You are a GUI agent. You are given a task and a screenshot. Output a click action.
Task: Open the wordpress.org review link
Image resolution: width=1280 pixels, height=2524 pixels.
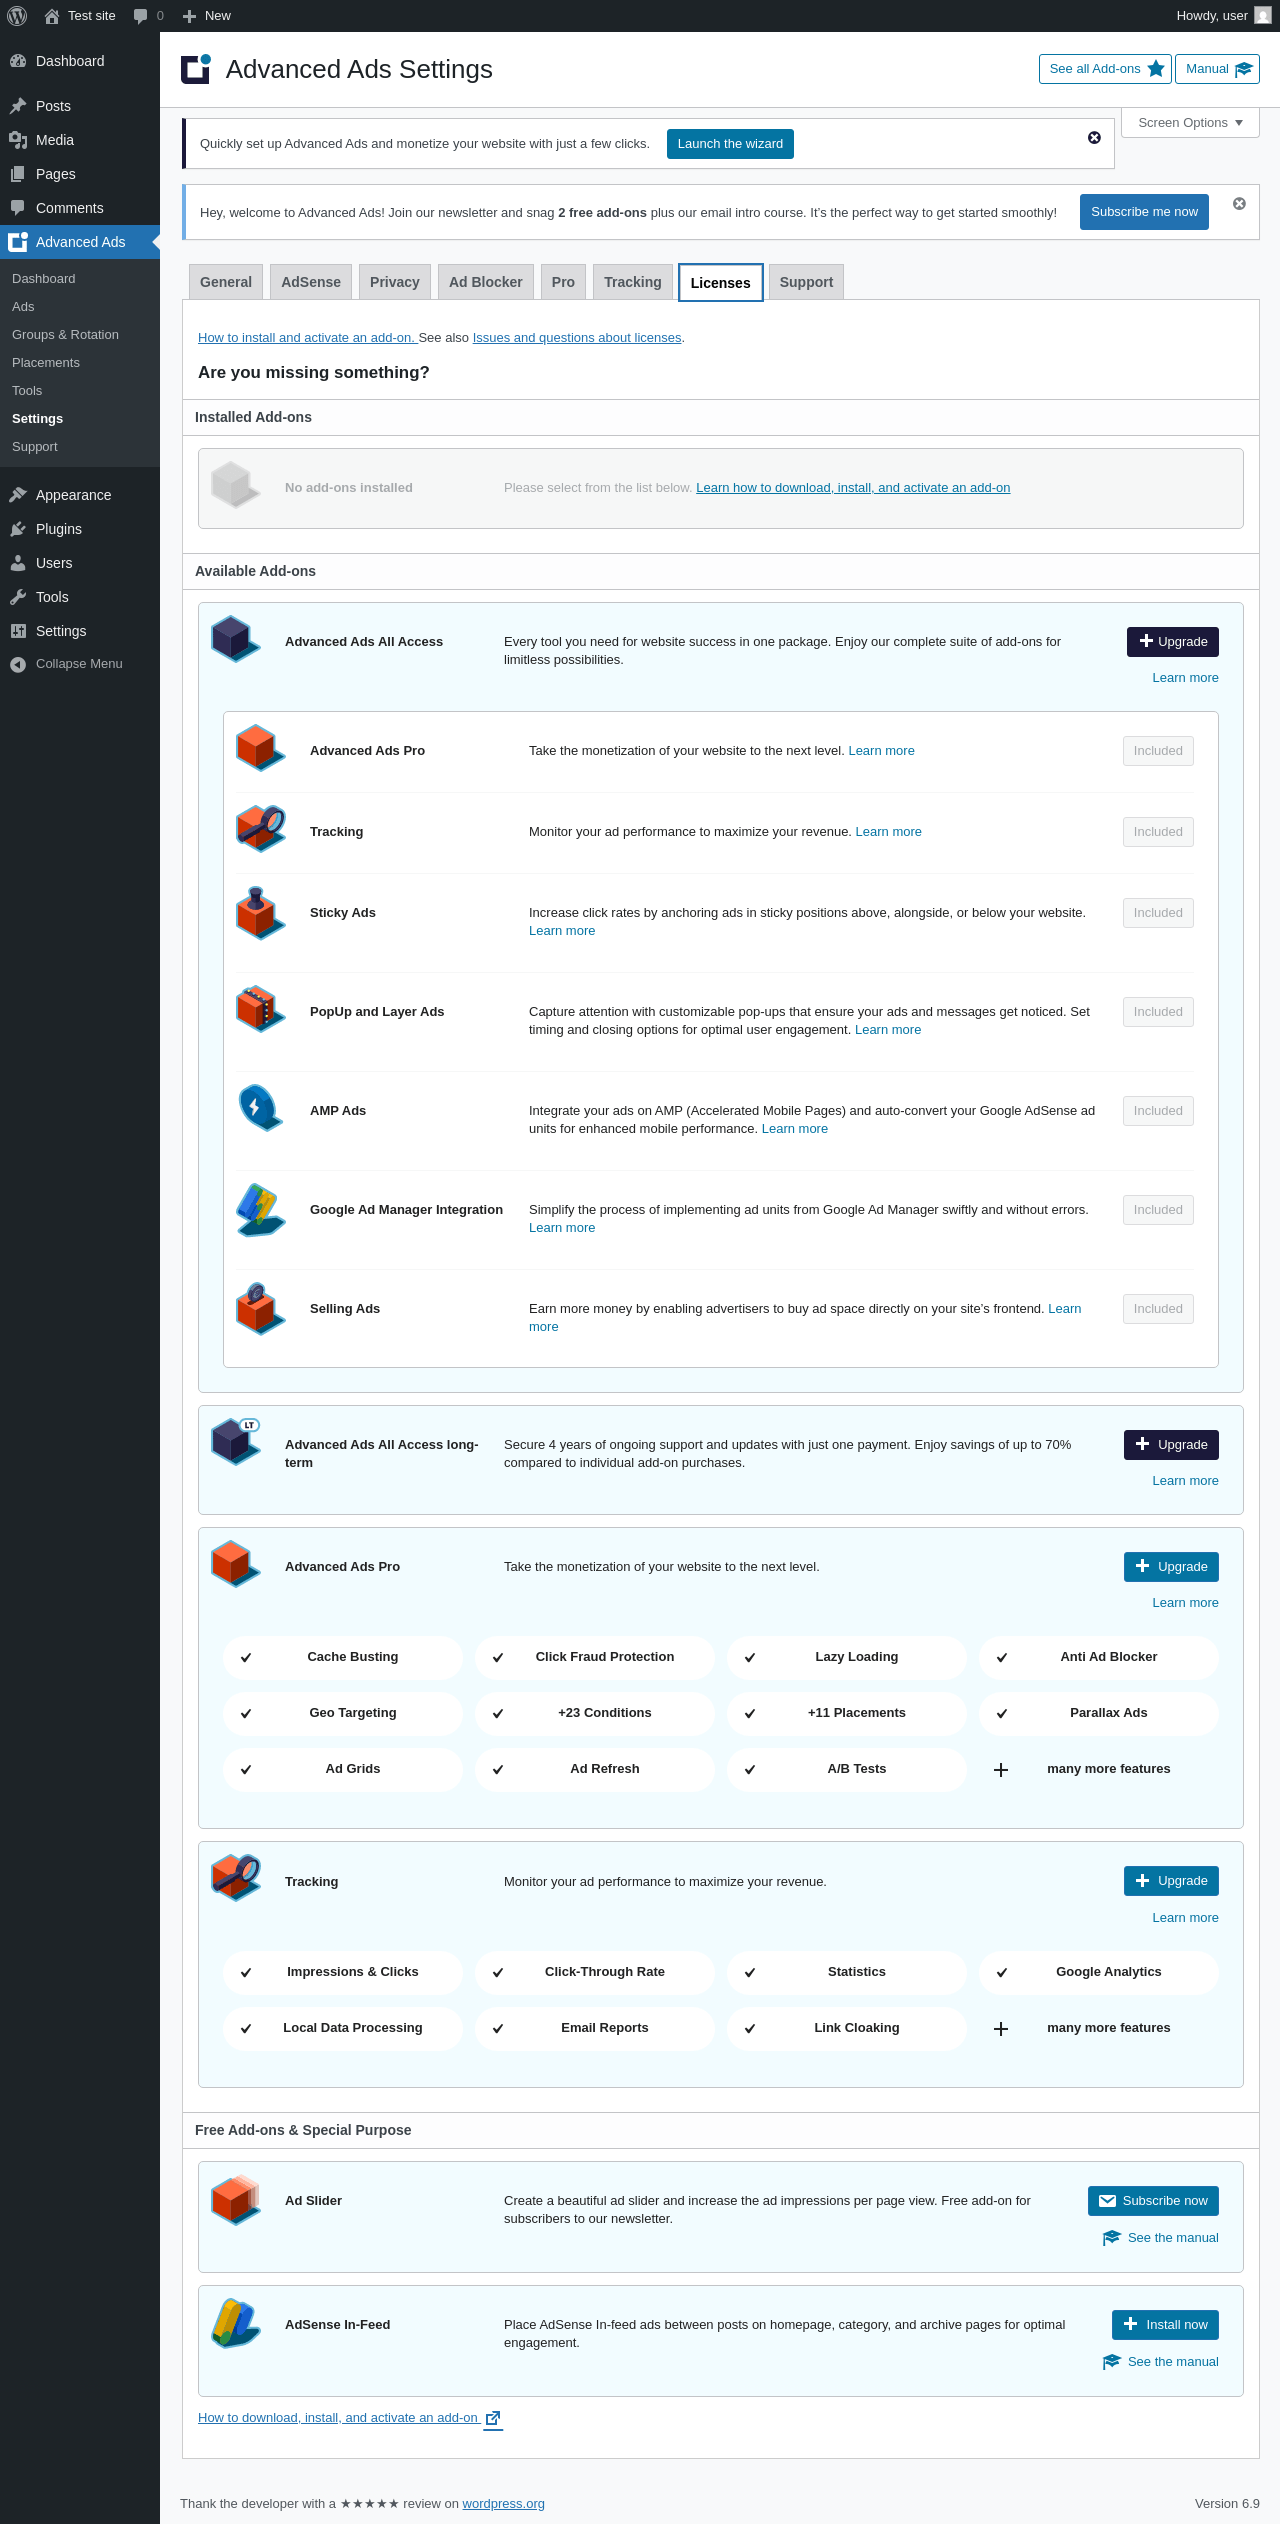click(x=503, y=2504)
